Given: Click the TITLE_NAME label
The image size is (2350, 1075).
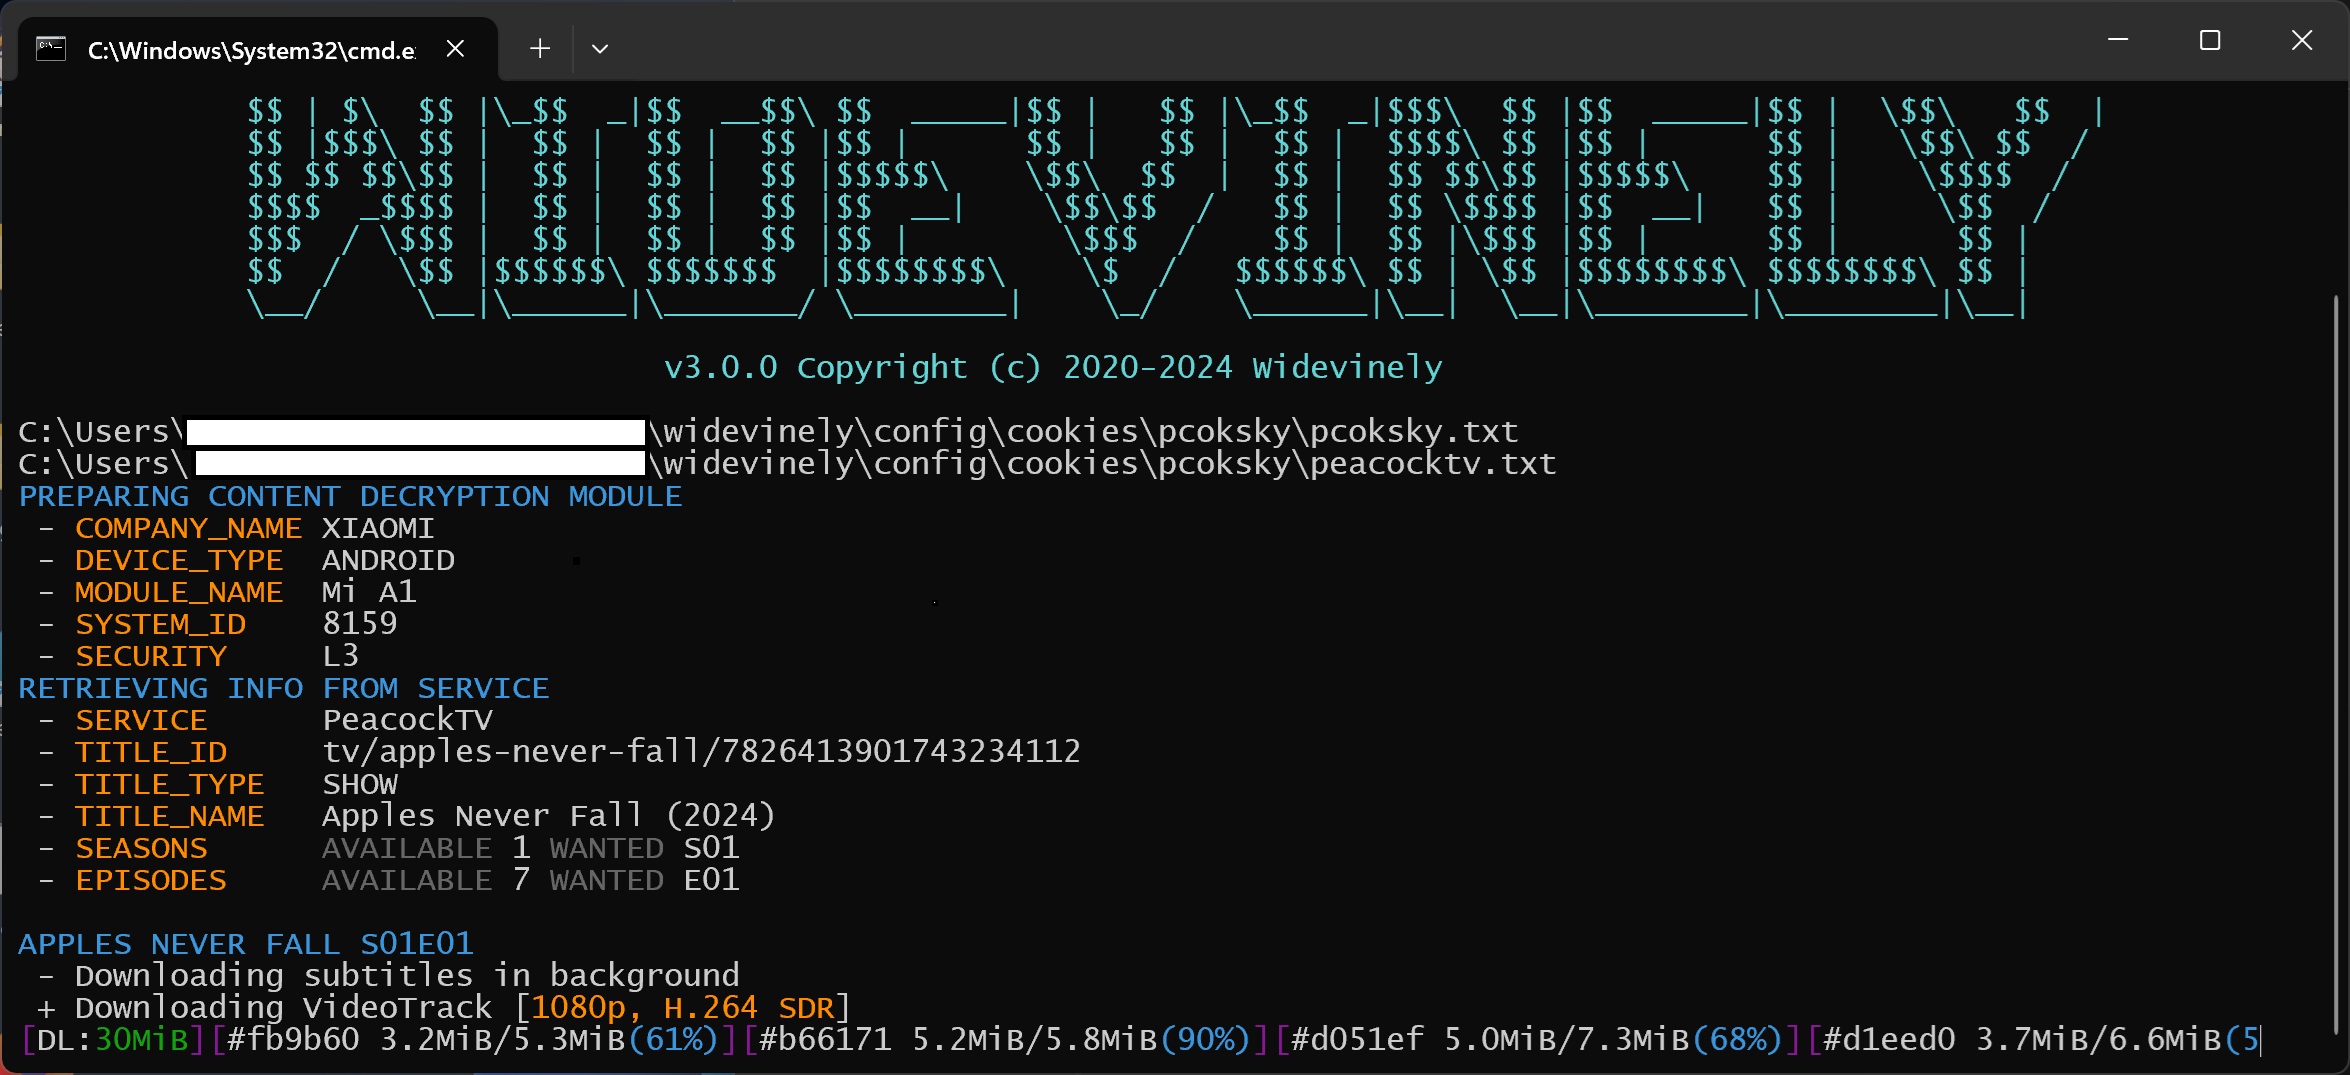Looking at the screenshot, I should pyautogui.click(x=170, y=816).
